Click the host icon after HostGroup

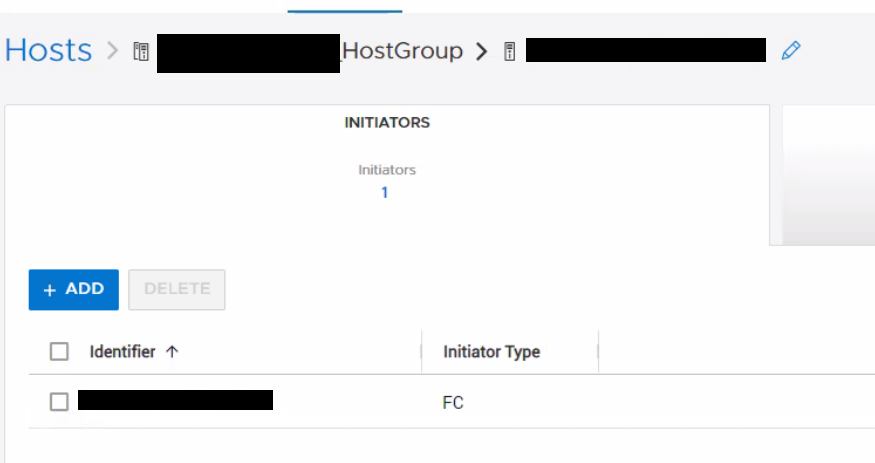point(509,52)
